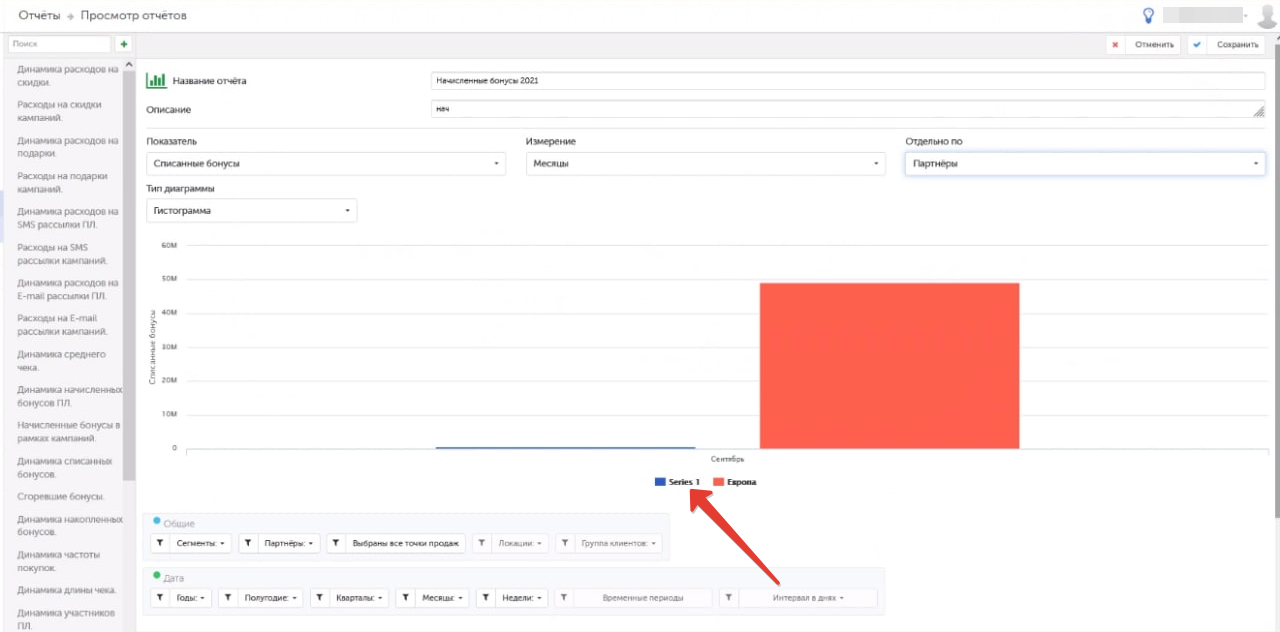Open the Показатель dropdown showing Списанные бонусы
The image size is (1280, 632).
[x=326, y=163]
